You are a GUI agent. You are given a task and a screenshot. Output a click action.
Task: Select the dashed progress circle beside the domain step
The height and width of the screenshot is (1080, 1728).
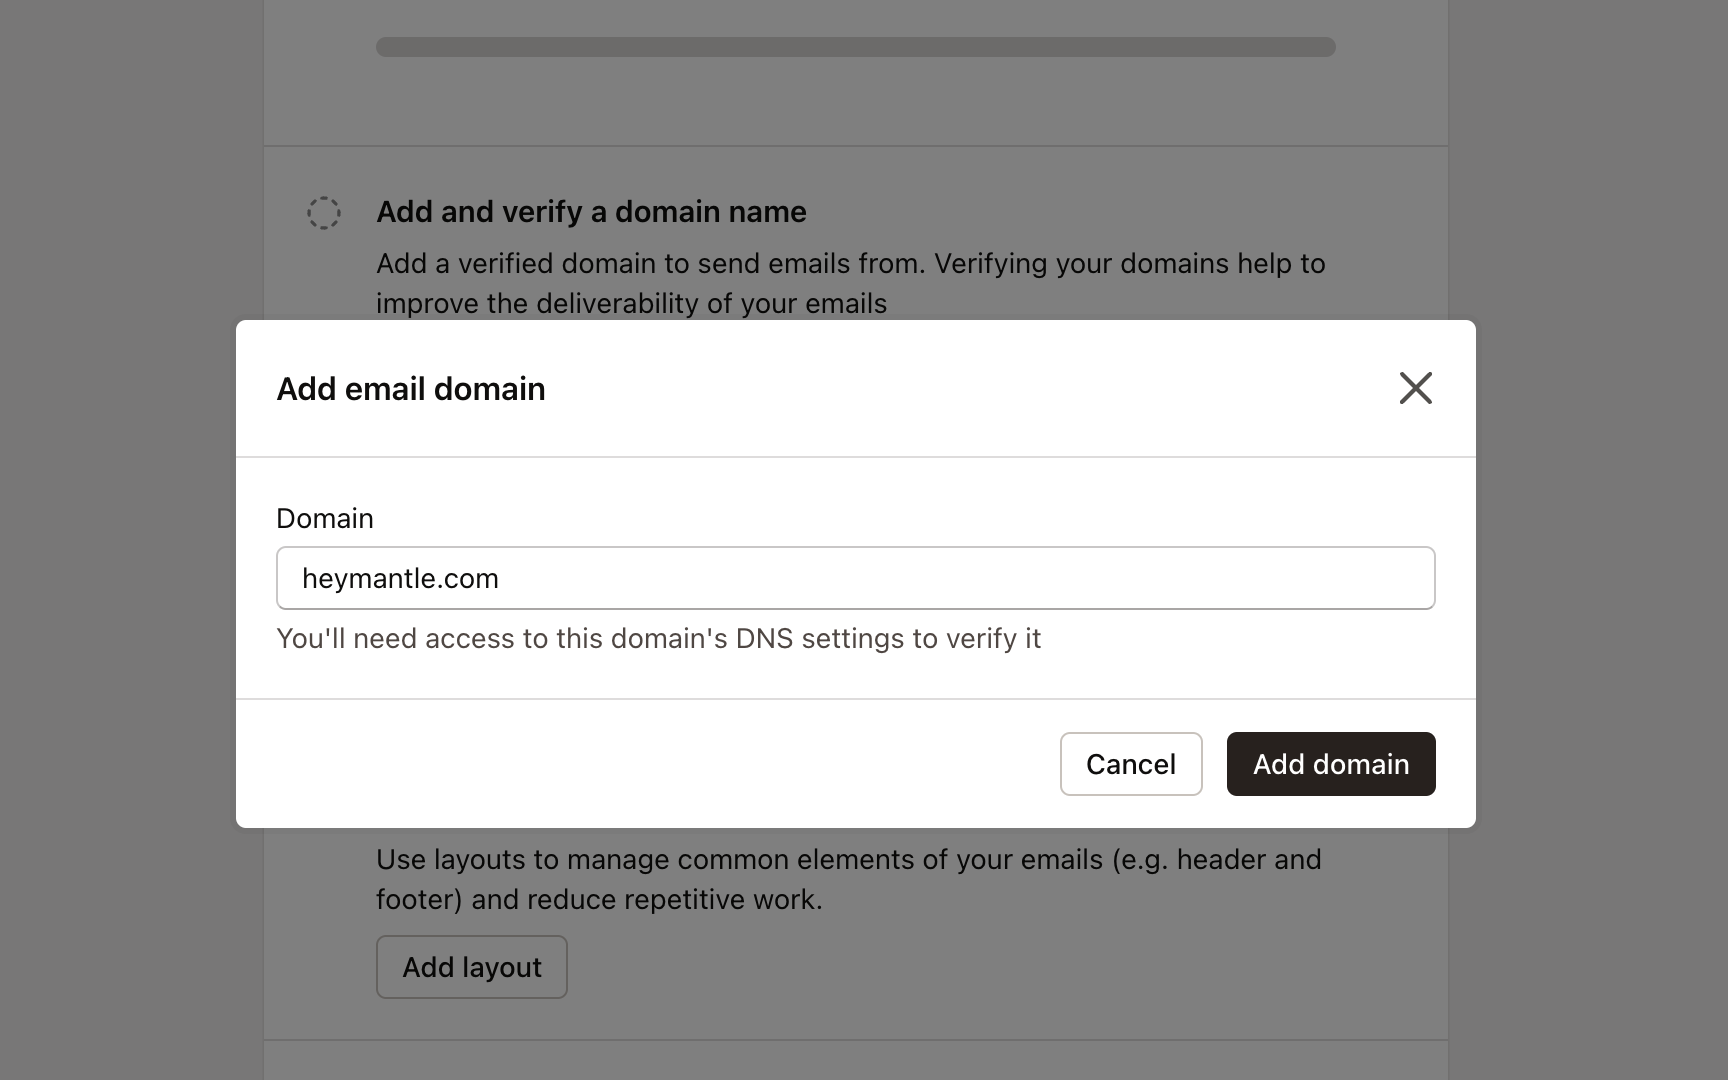pyautogui.click(x=323, y=213)
